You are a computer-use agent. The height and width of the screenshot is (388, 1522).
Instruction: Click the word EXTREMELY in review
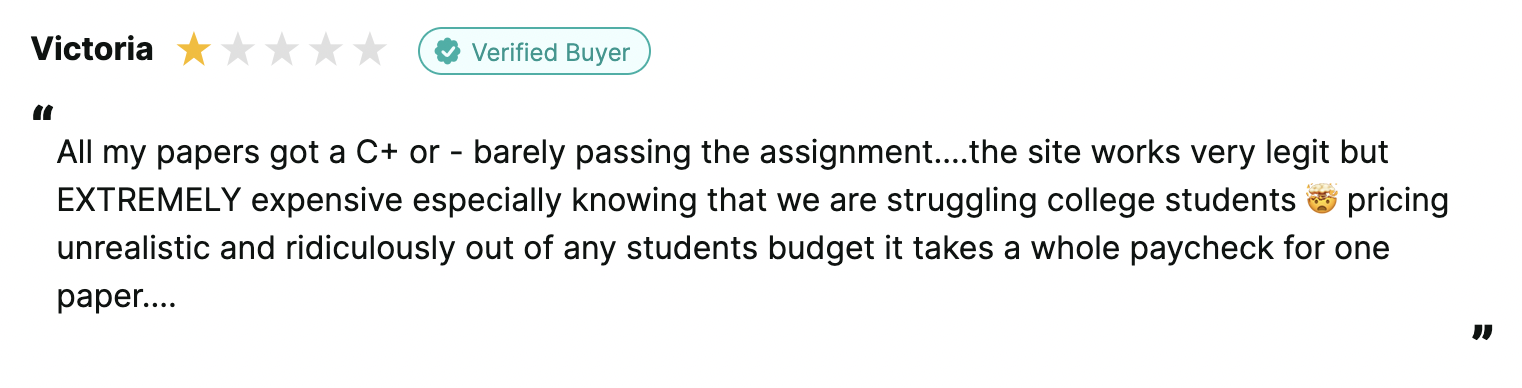coord(149,201)
